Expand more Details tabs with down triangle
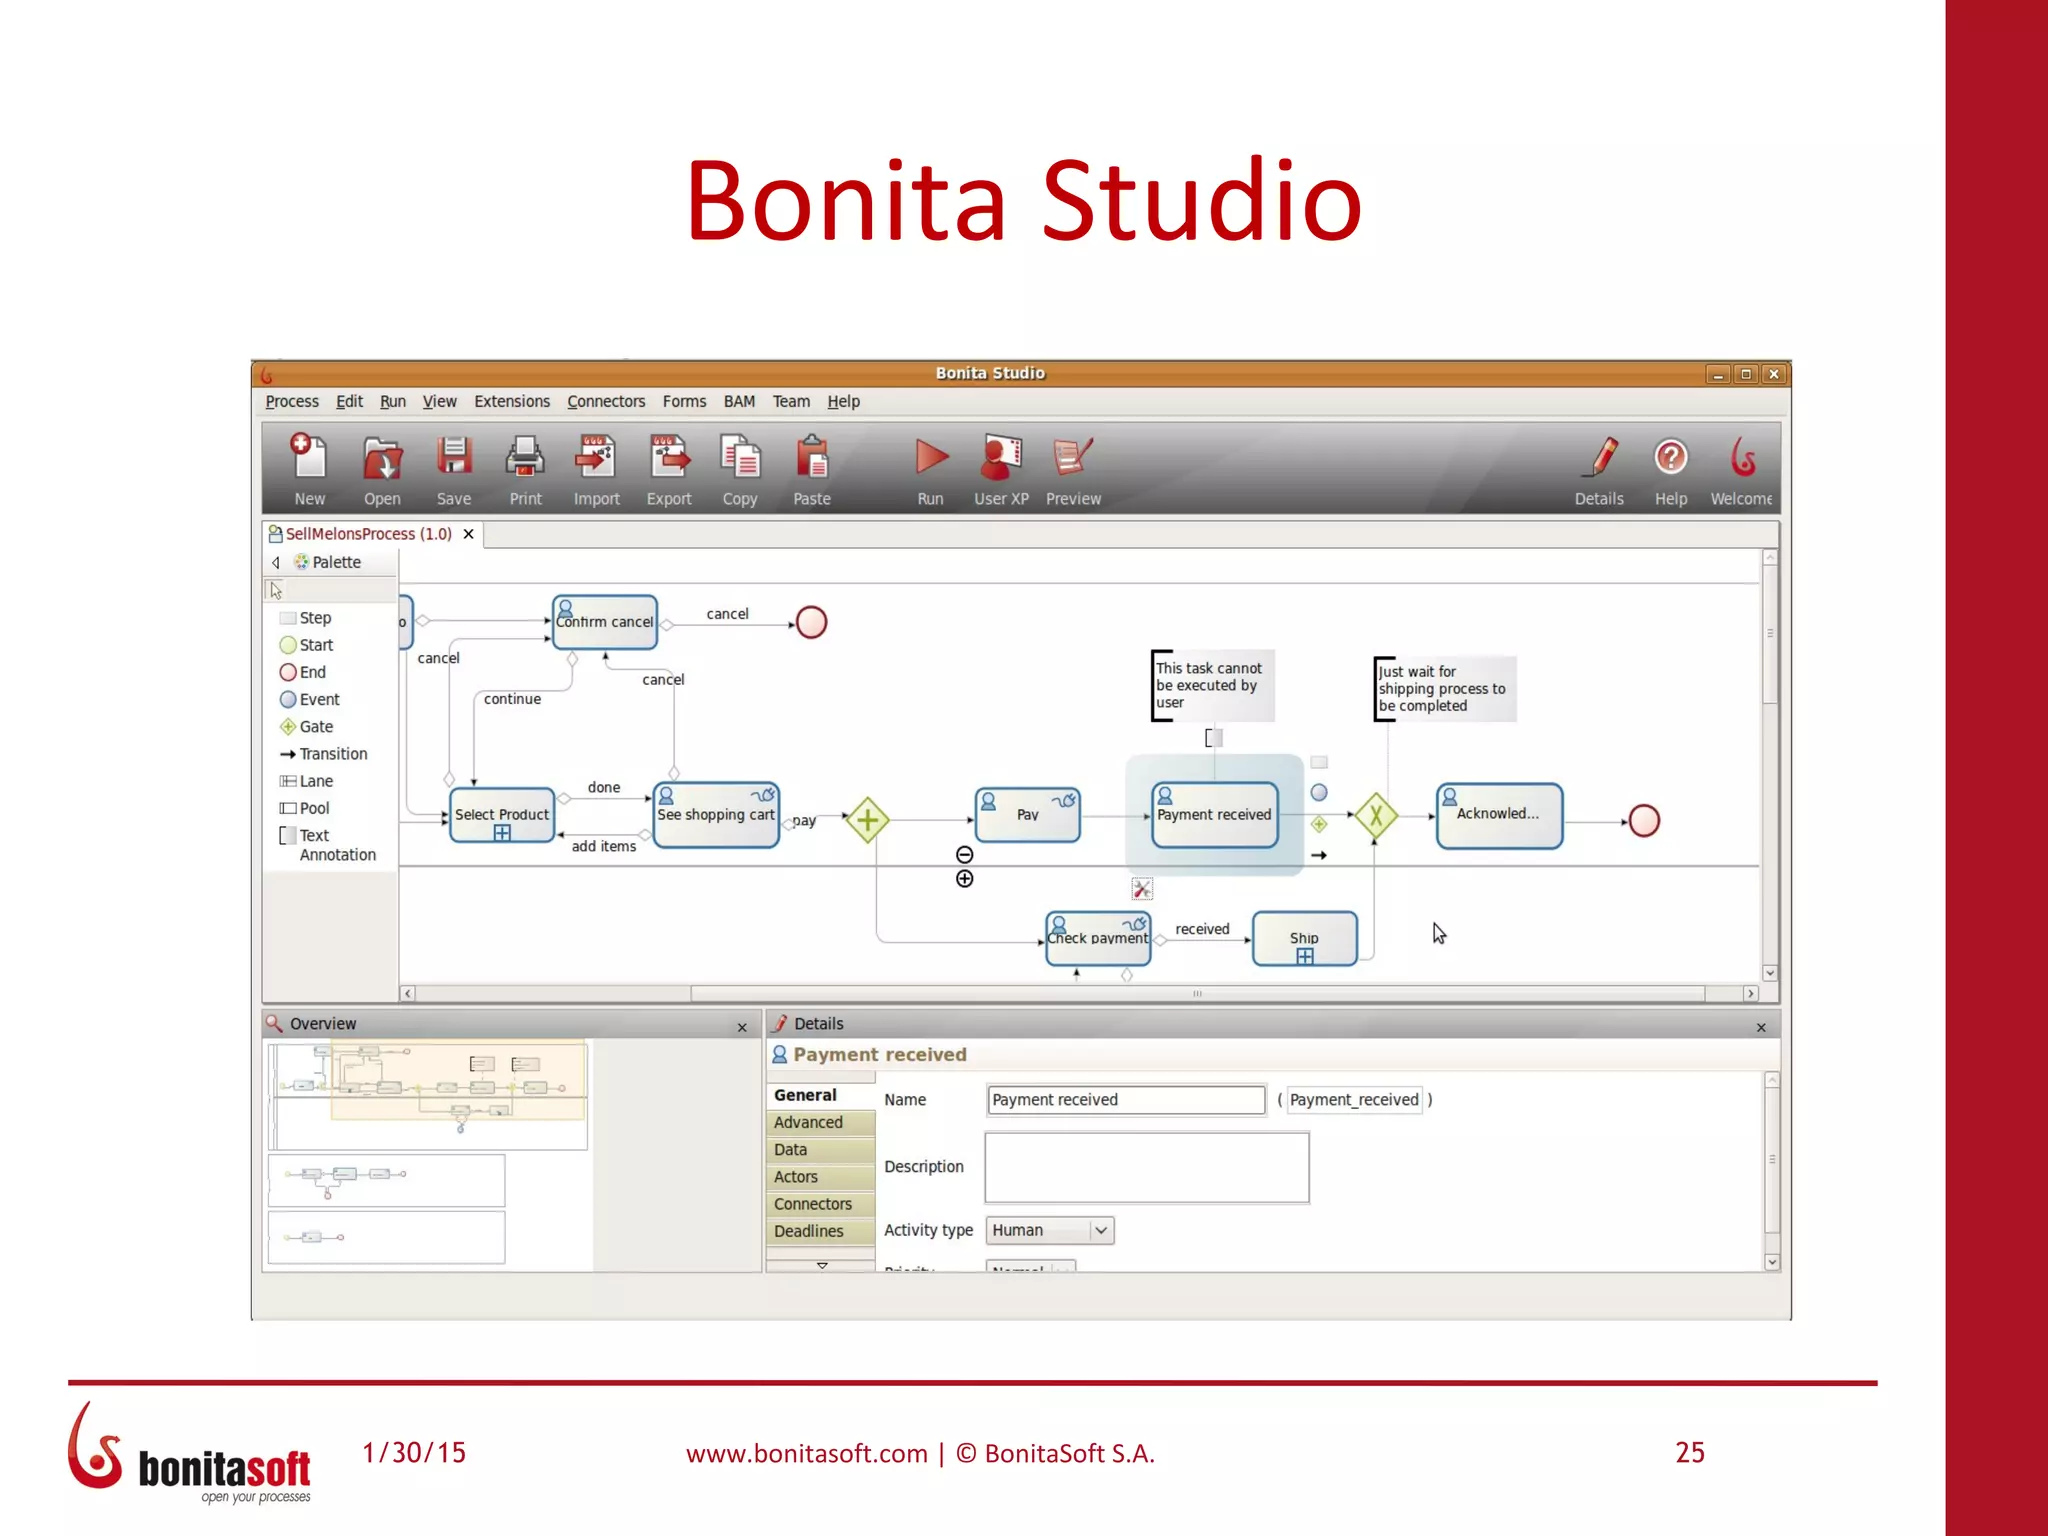 822,1265
